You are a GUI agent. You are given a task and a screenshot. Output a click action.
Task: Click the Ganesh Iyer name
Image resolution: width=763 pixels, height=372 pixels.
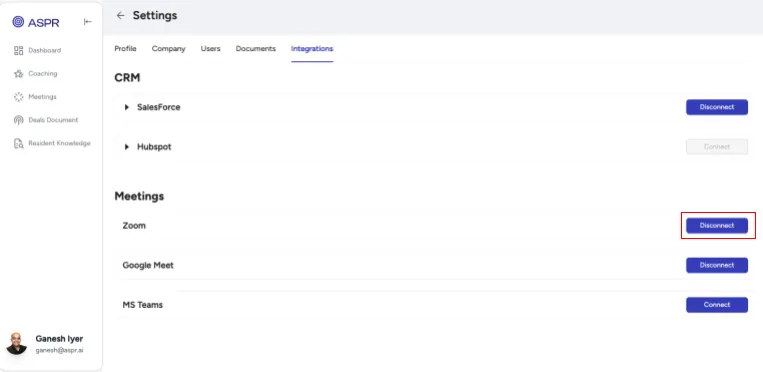point(59,339)
